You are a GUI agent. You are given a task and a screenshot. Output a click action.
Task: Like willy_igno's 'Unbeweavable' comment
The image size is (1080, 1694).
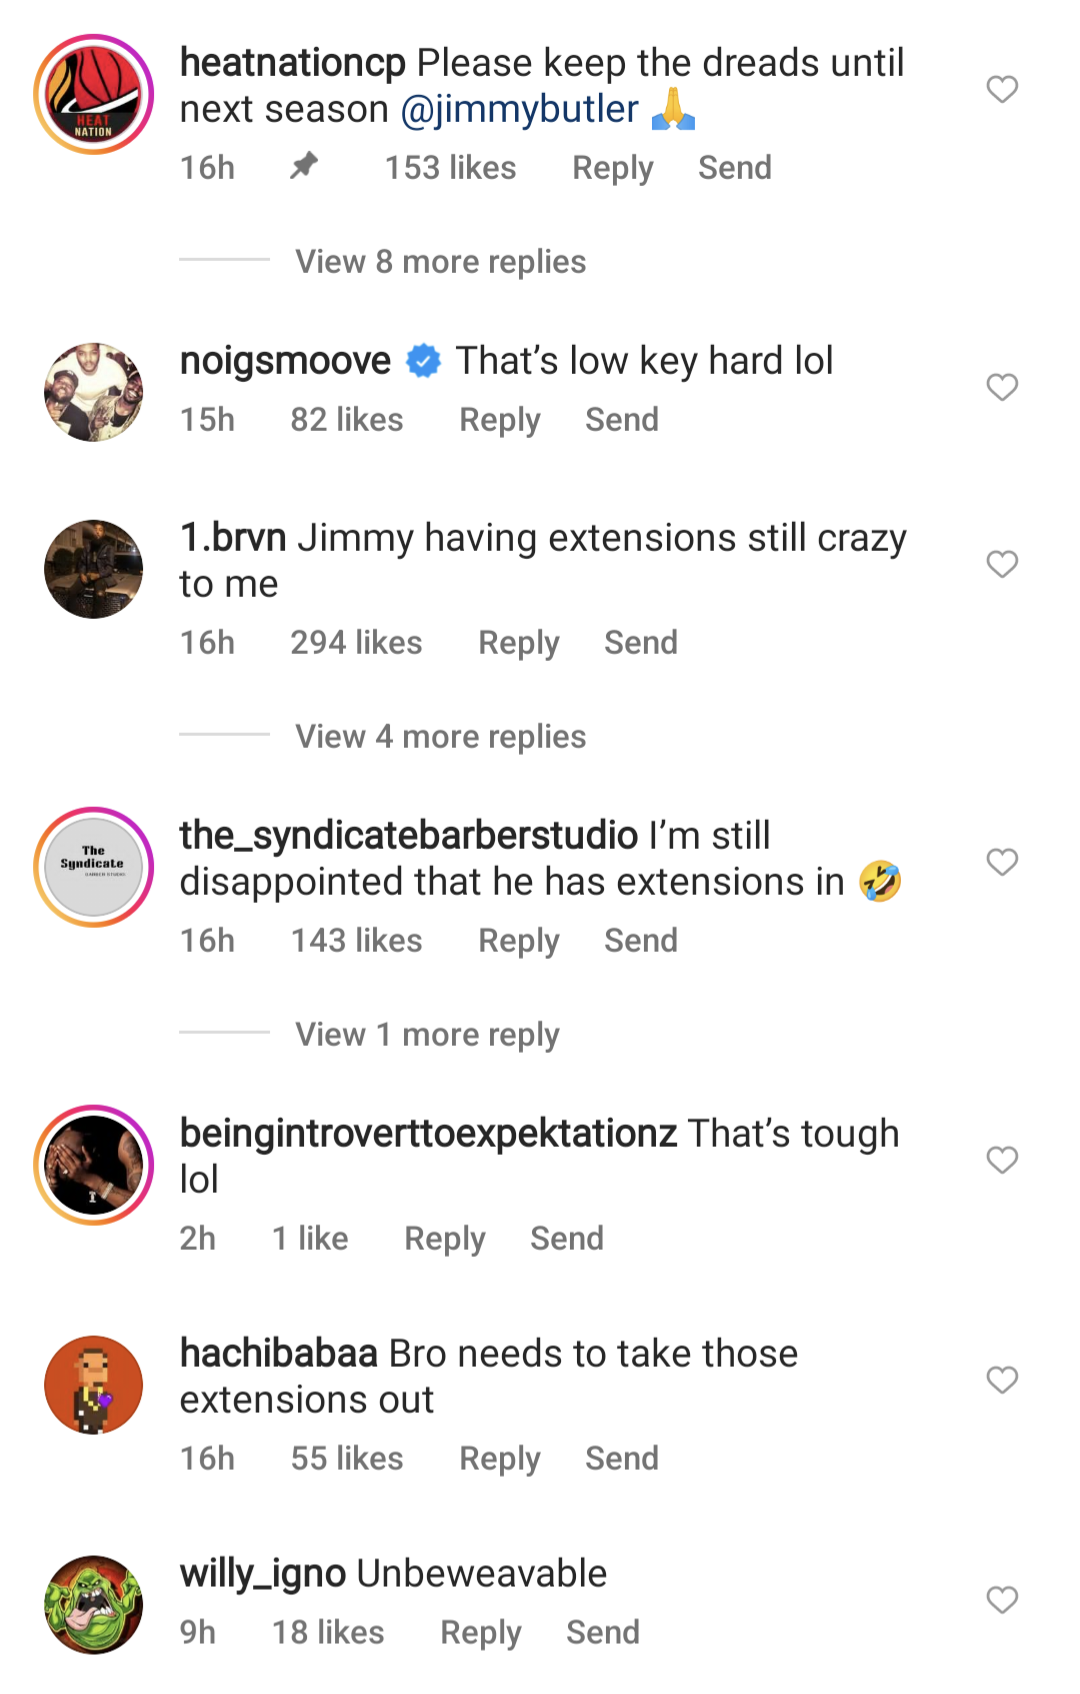pos(1001,1600)
